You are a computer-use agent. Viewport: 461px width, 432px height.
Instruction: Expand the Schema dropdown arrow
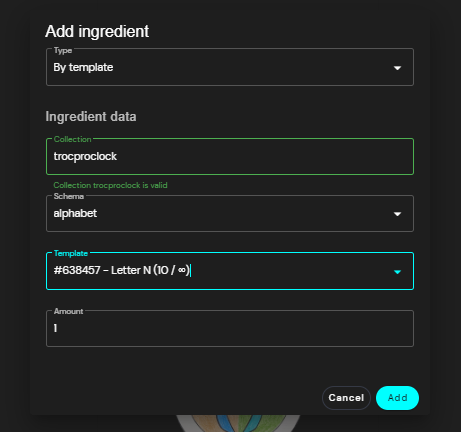[397, 214]
